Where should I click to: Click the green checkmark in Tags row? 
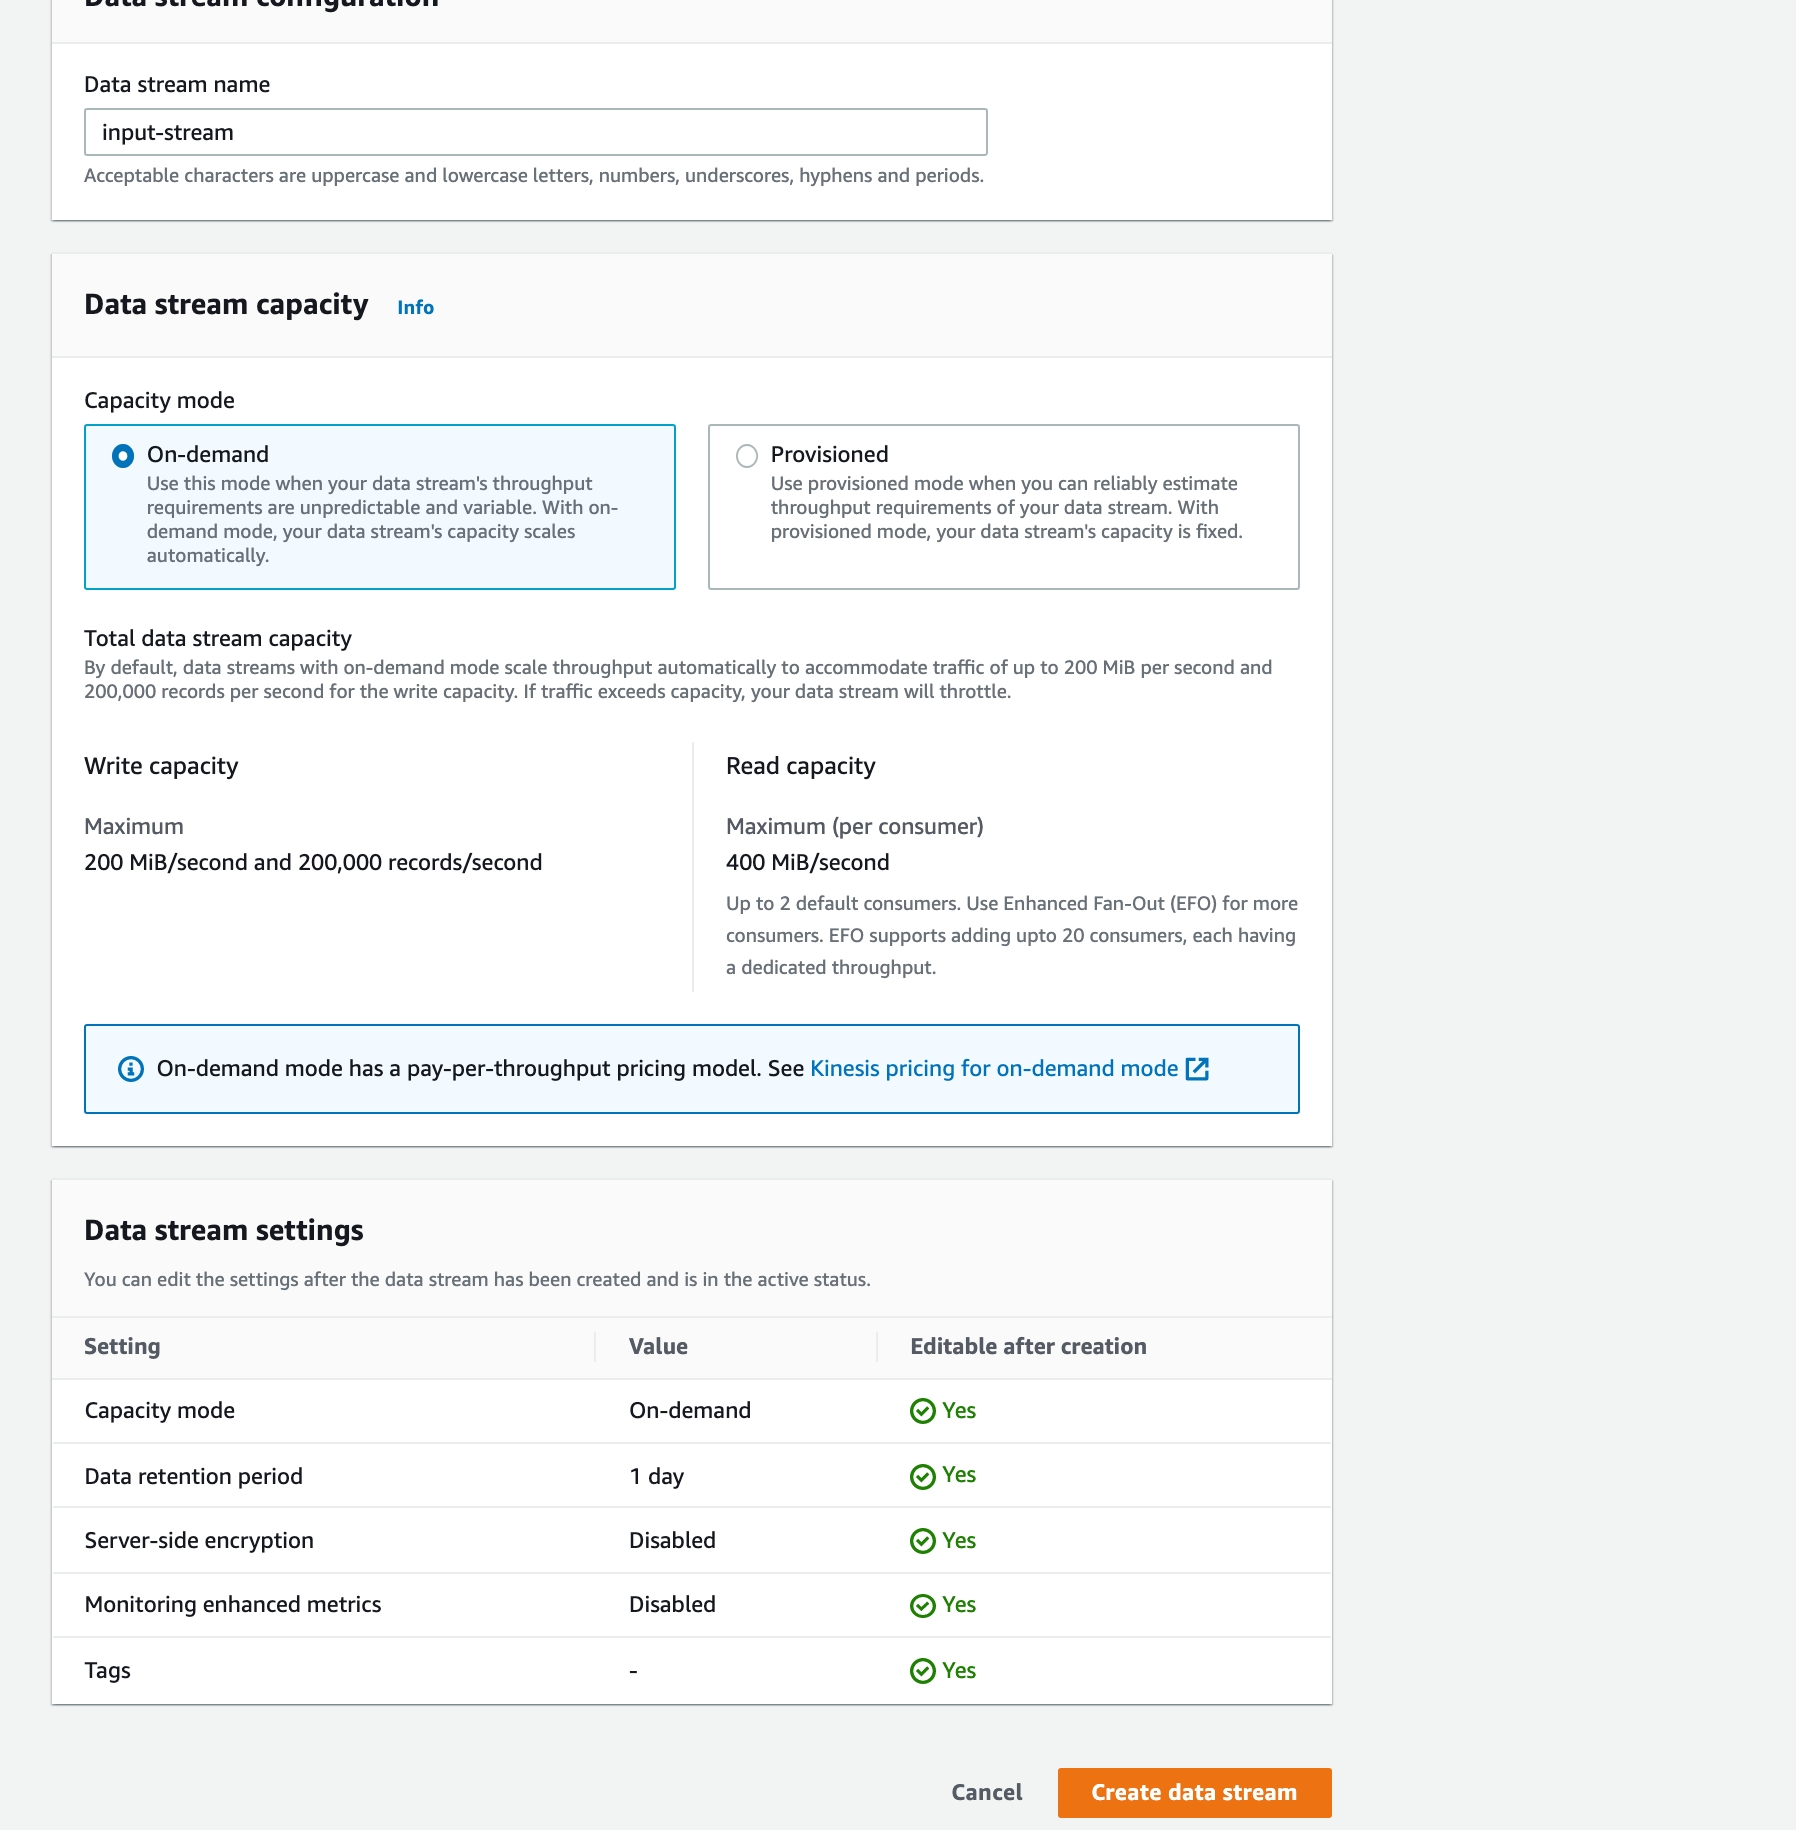coord(922,1671)
